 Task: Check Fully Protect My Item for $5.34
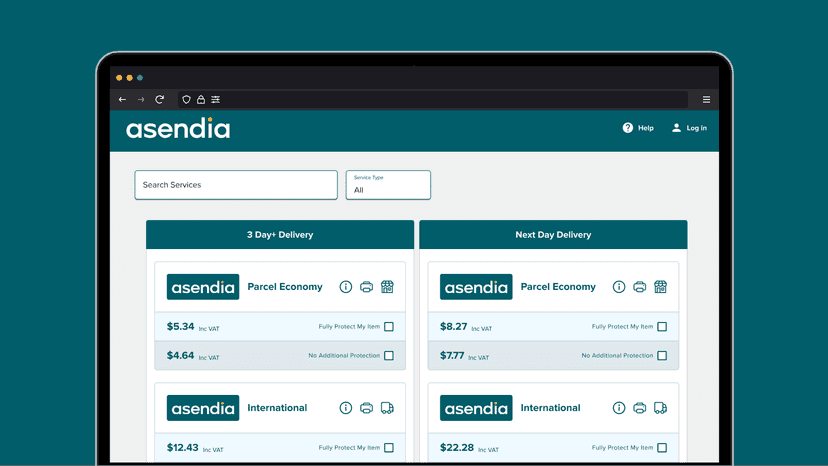389,327
